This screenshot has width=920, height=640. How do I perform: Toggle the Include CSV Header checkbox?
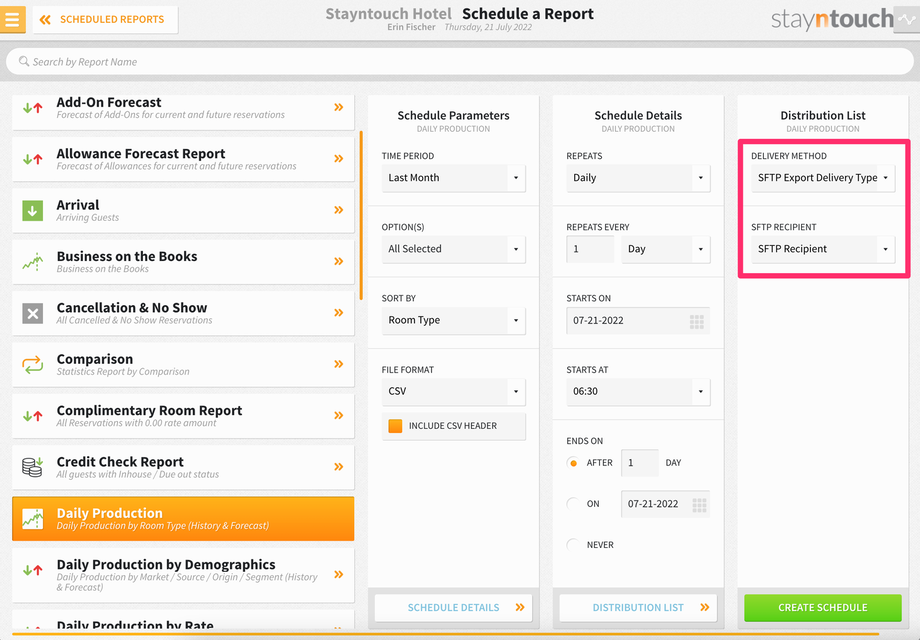[395, 426]
